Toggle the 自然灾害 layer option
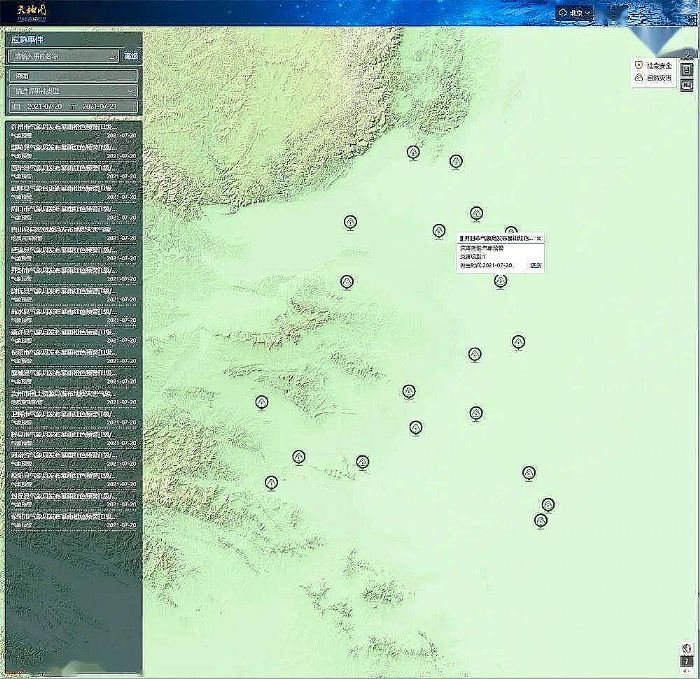This screenshot has height=679, width=700. click(x=654, y=77)
